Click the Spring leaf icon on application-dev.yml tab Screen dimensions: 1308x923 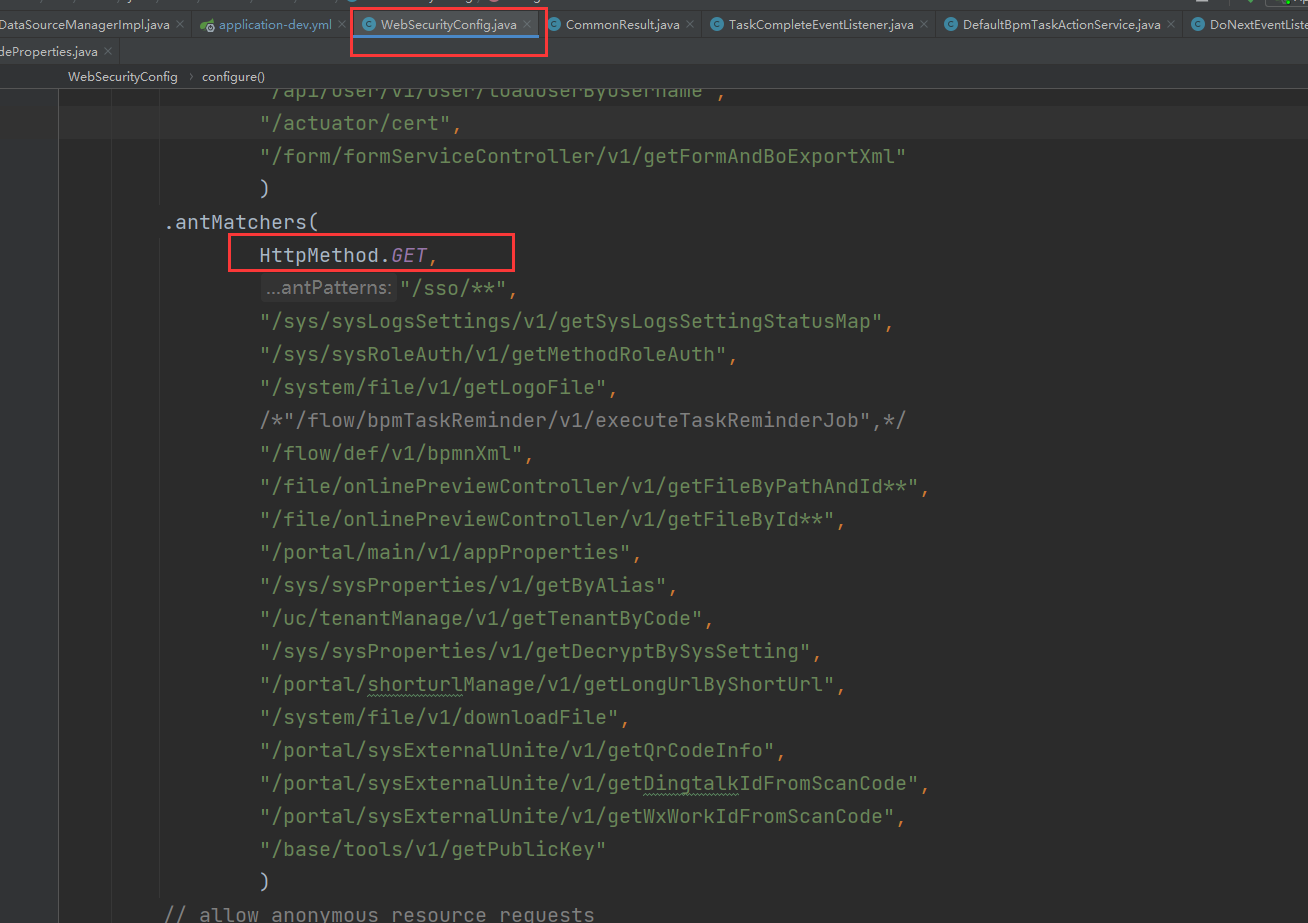pyautogui.click(x=207, y=25)
